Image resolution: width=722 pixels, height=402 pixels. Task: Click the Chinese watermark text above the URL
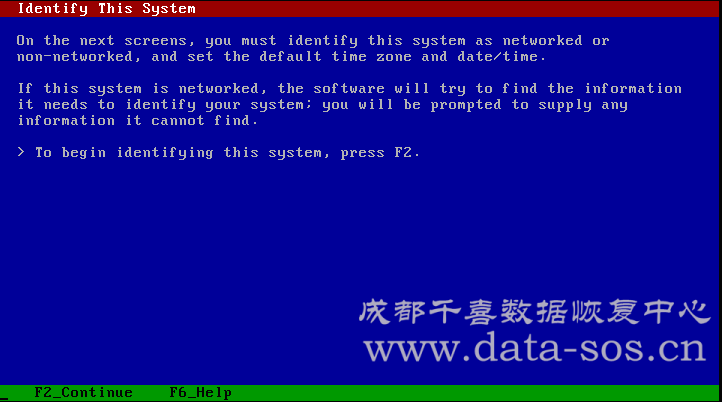[535, 312]
